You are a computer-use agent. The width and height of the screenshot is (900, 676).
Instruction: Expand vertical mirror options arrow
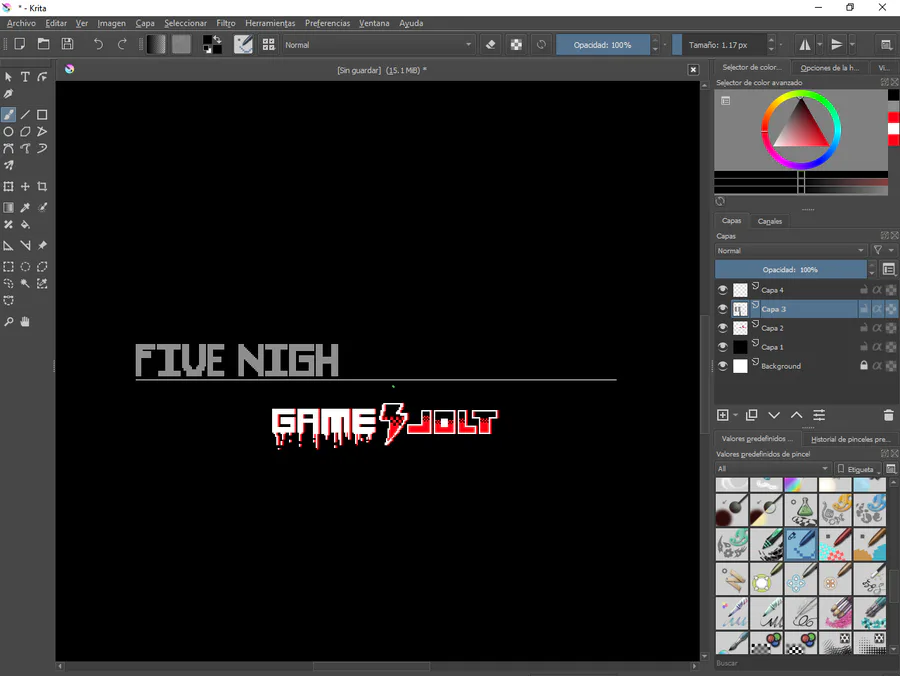[852, 44]
